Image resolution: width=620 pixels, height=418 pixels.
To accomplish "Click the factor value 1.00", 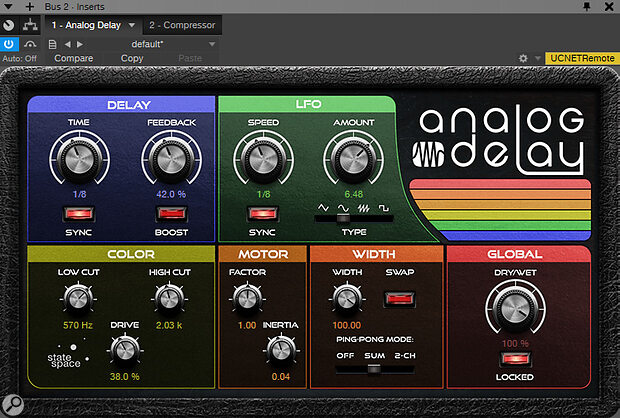I will [x=247, y=325].
